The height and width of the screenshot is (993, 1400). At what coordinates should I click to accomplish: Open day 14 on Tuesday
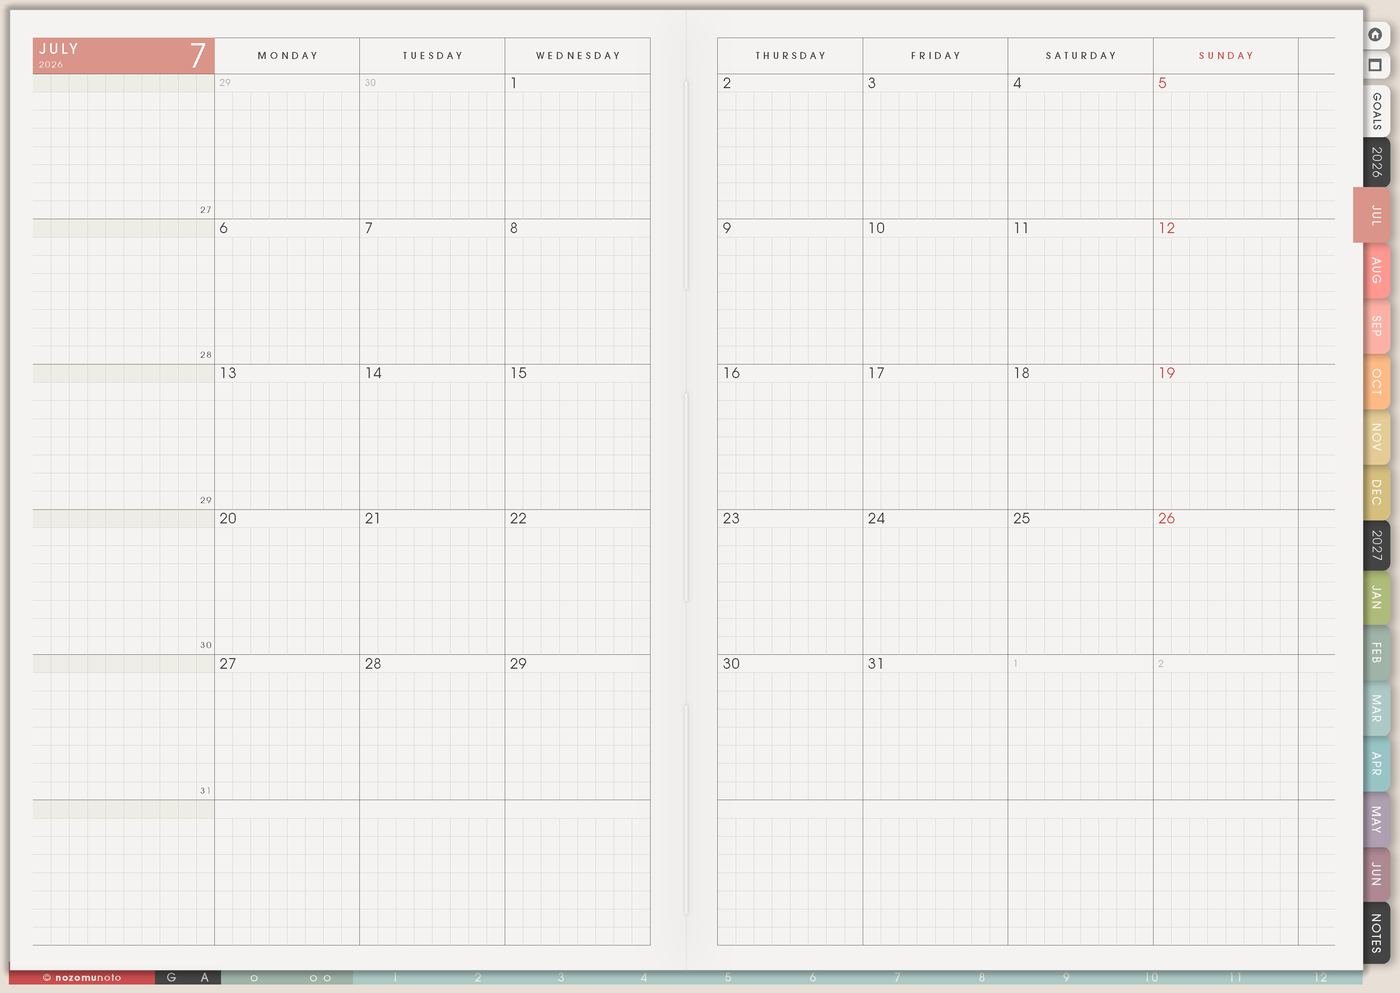373,373
